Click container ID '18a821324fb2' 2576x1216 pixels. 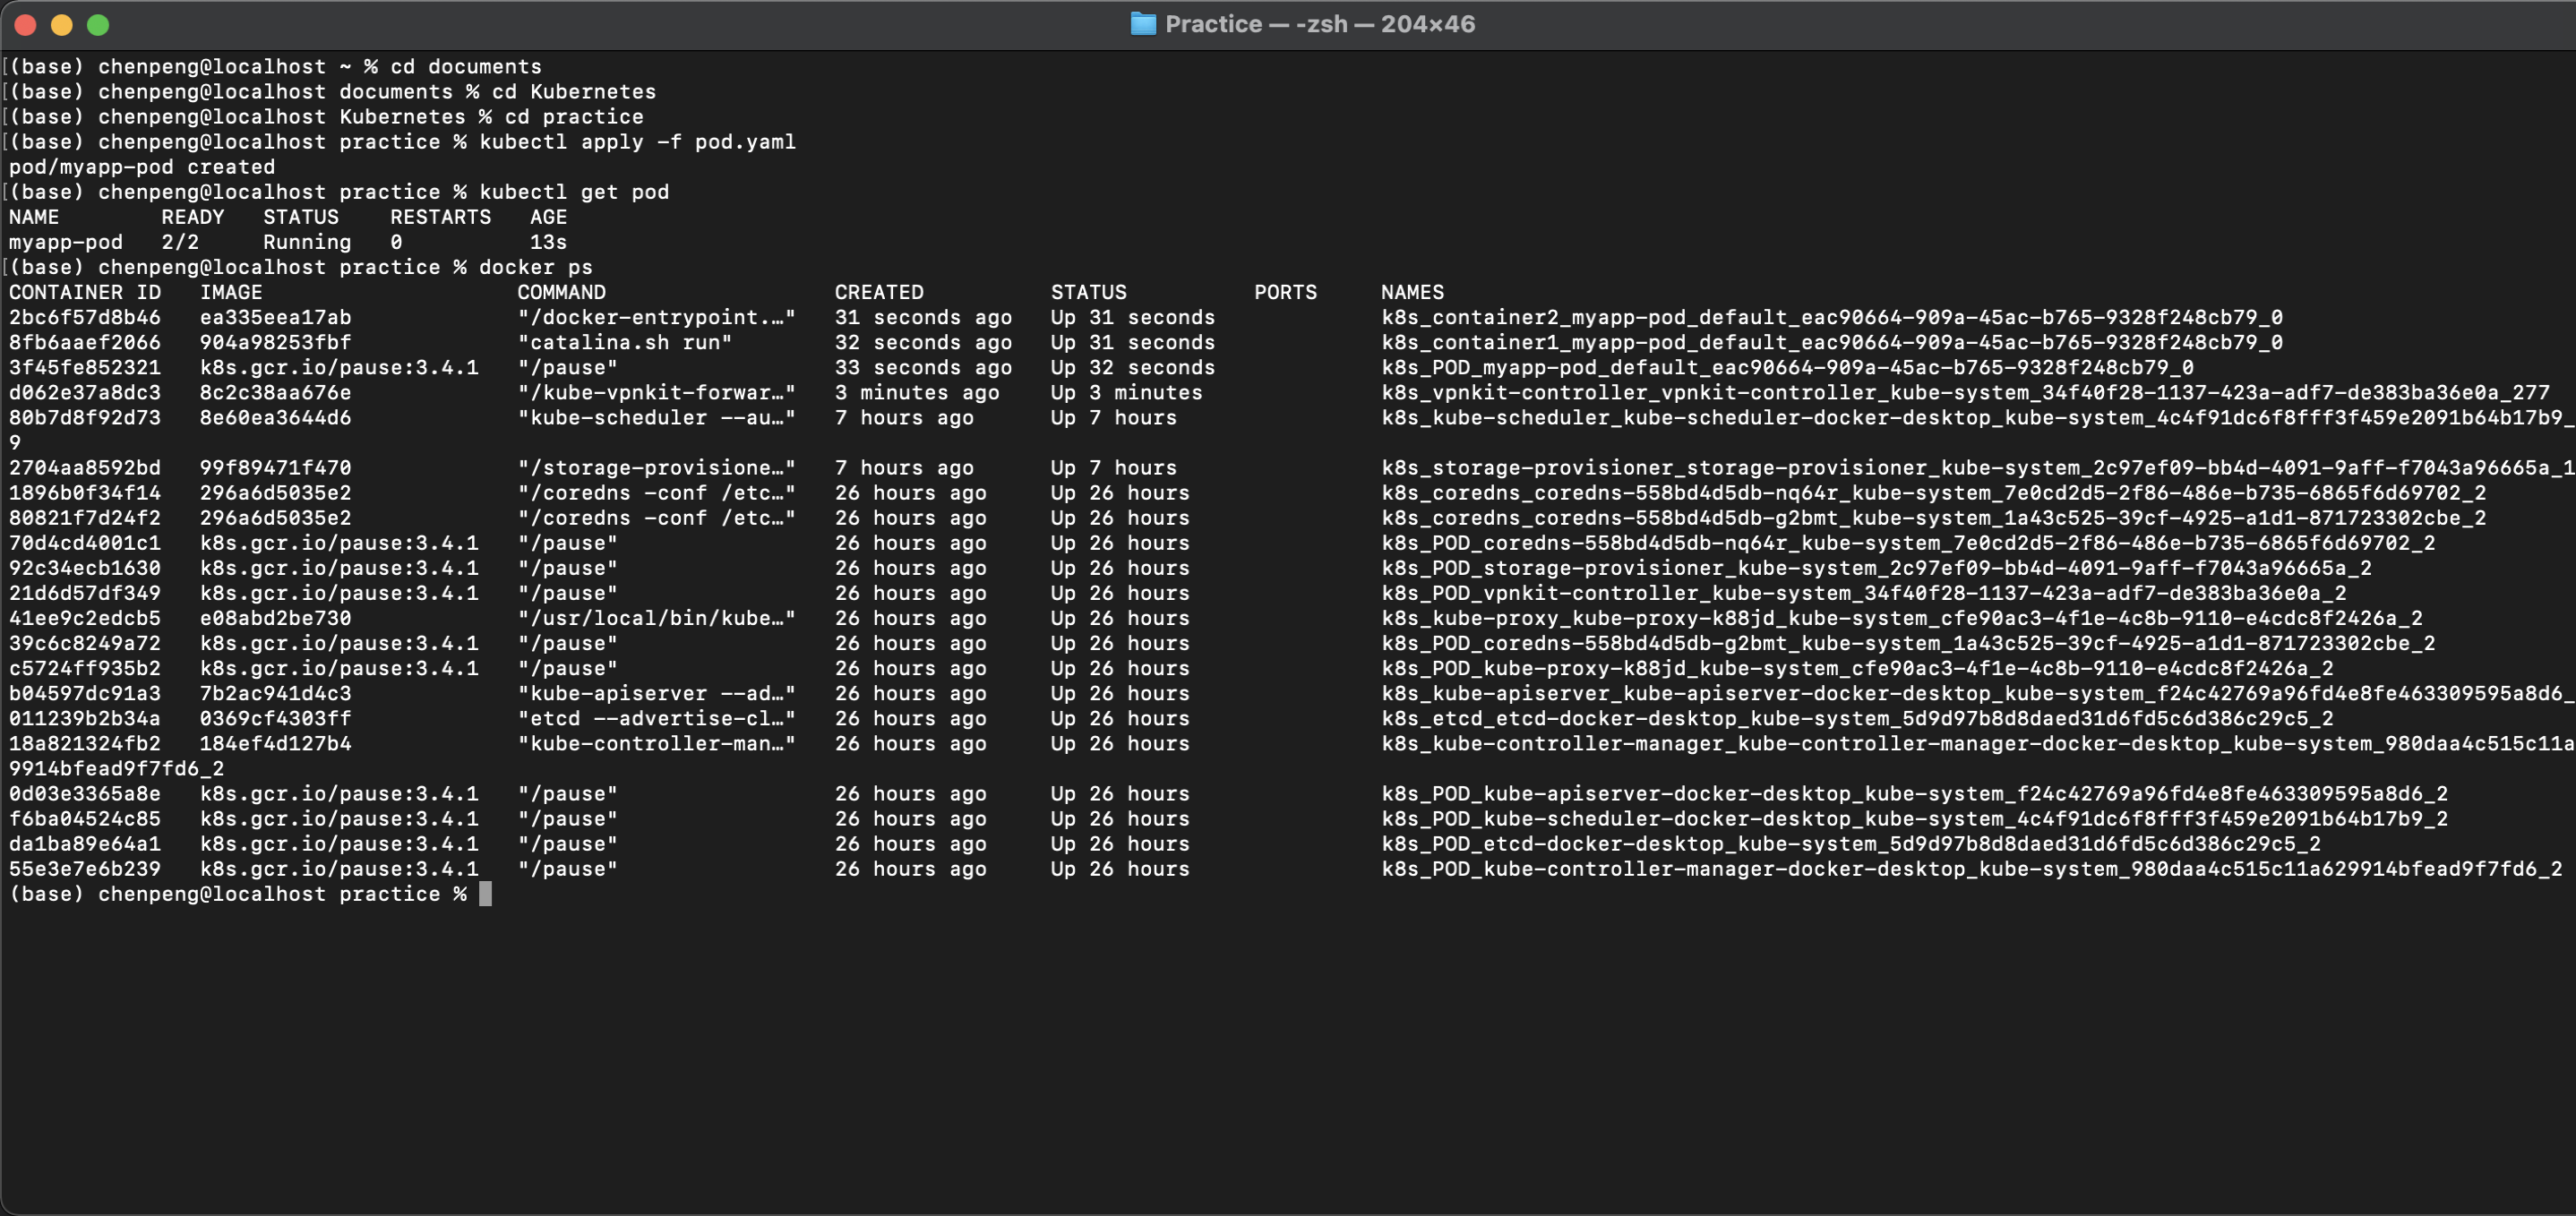click(x=85, y=742)
